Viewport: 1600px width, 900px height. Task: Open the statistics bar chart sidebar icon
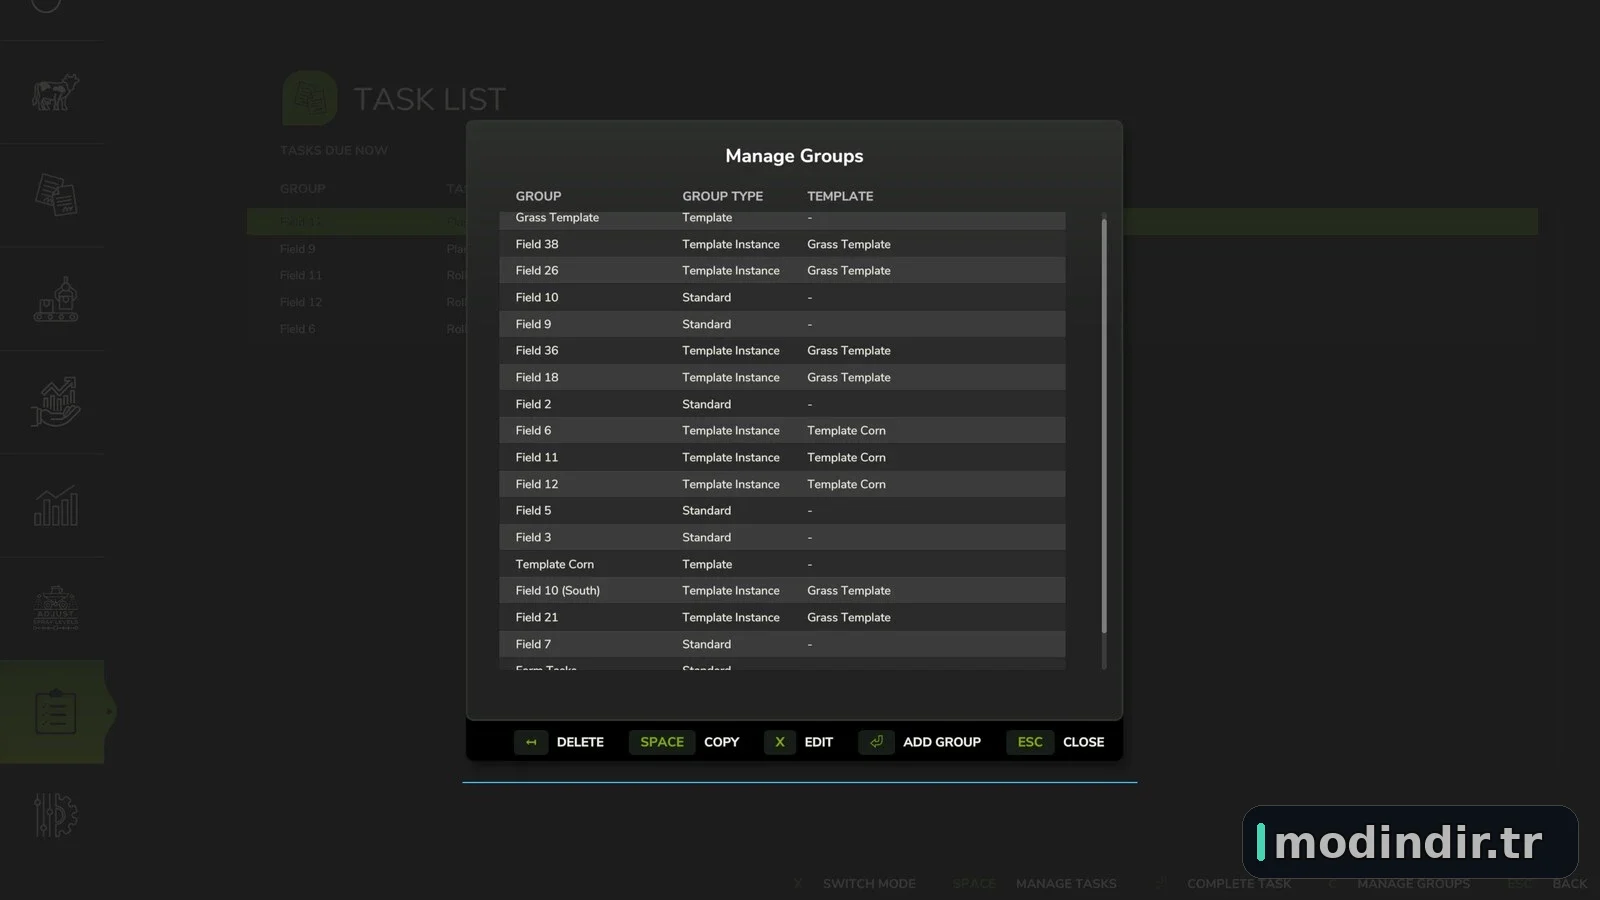55,506
